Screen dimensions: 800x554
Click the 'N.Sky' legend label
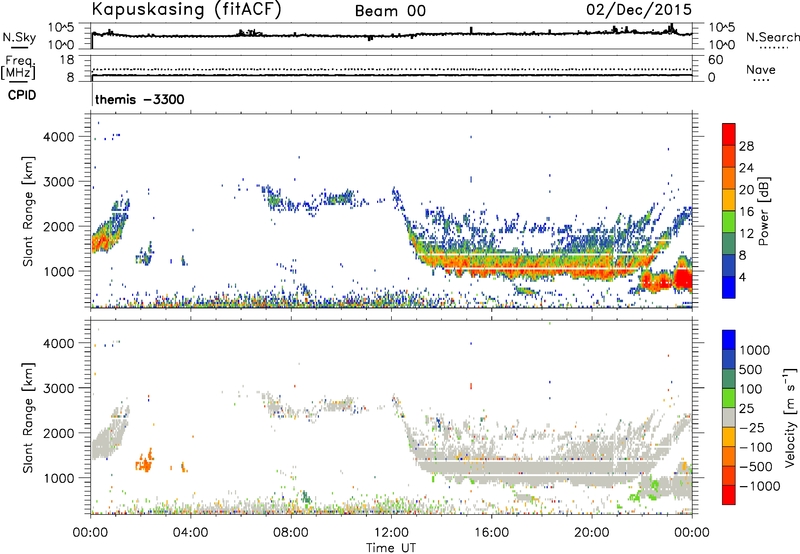click(x=19, y=37)
